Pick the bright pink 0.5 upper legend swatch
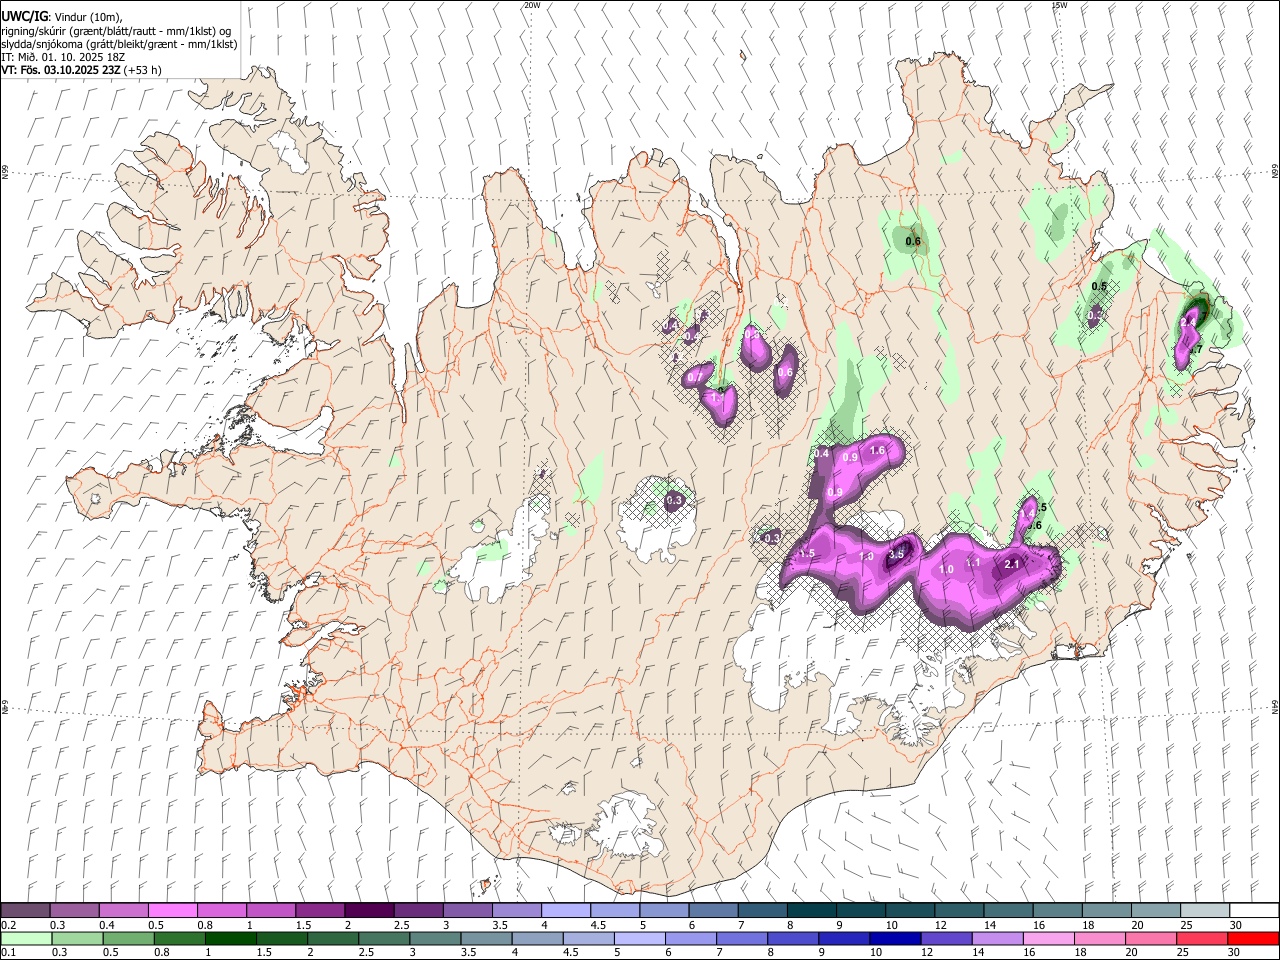1280x960 pixels. click(172, 910)
